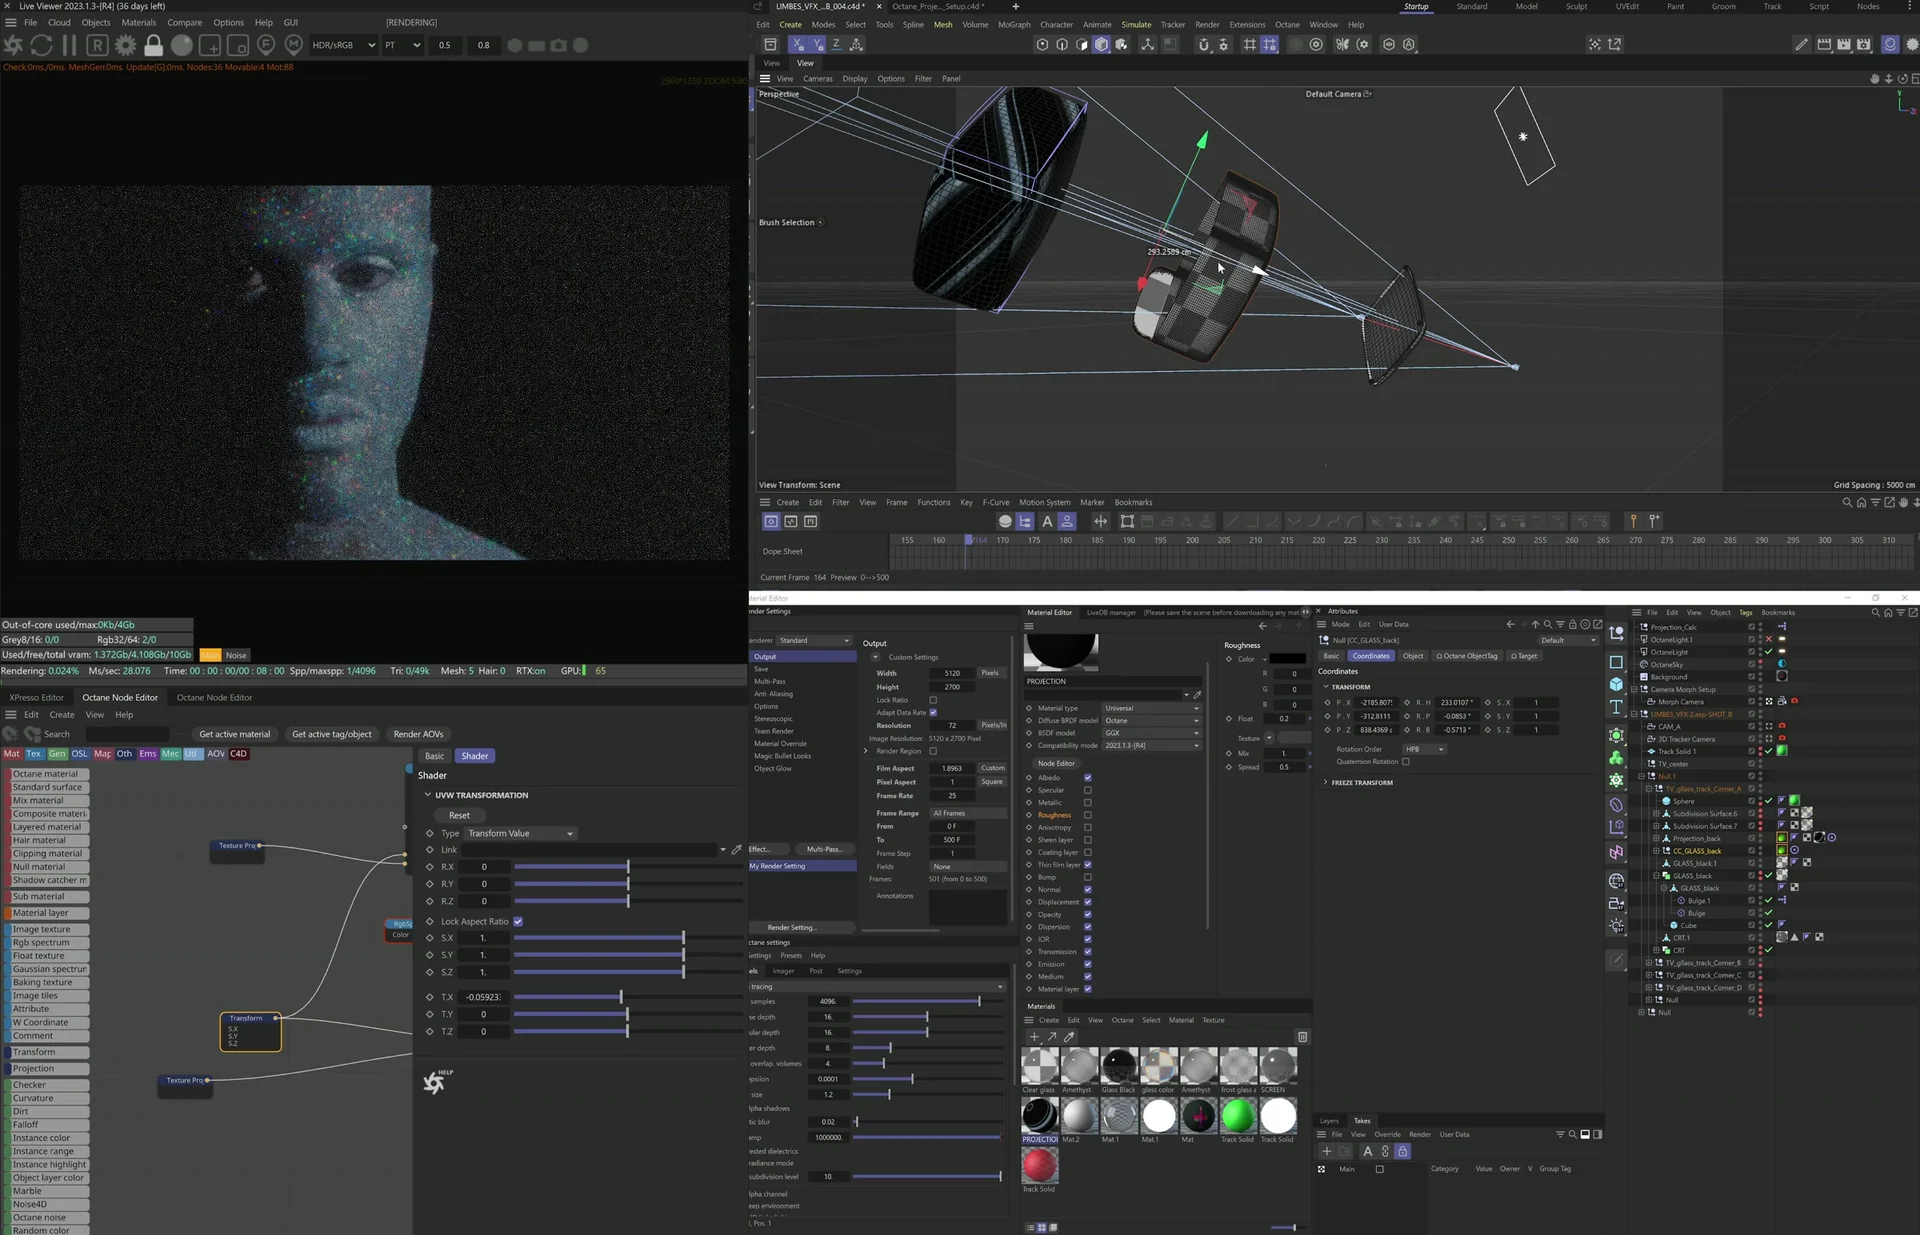Enable Quaternion Rotation checkbox
Screen dimensions: 1920x1235
point(1406,761)
